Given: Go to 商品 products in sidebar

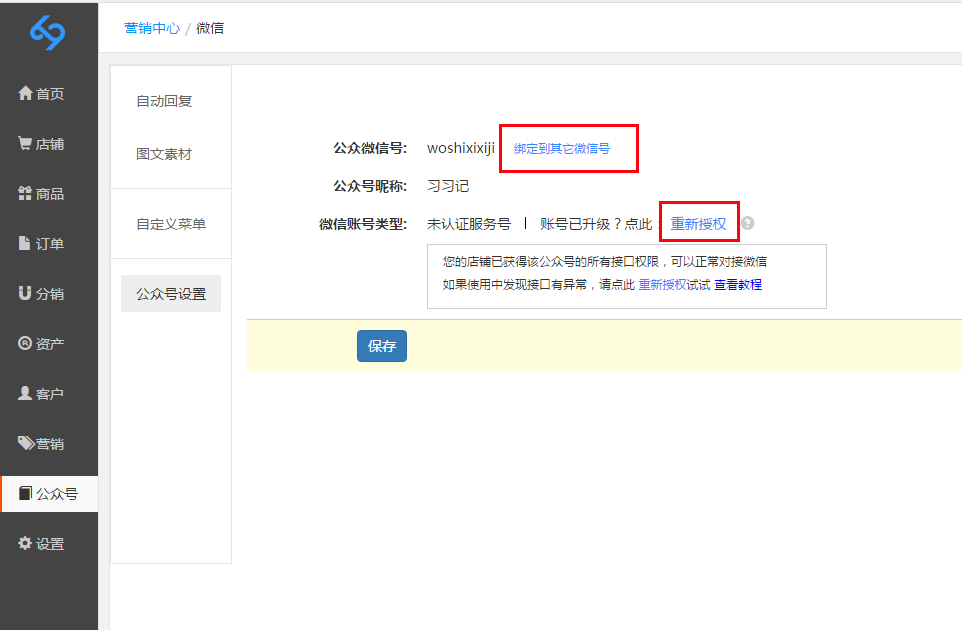Looking at the screenshot, I should tap(42, 194).
